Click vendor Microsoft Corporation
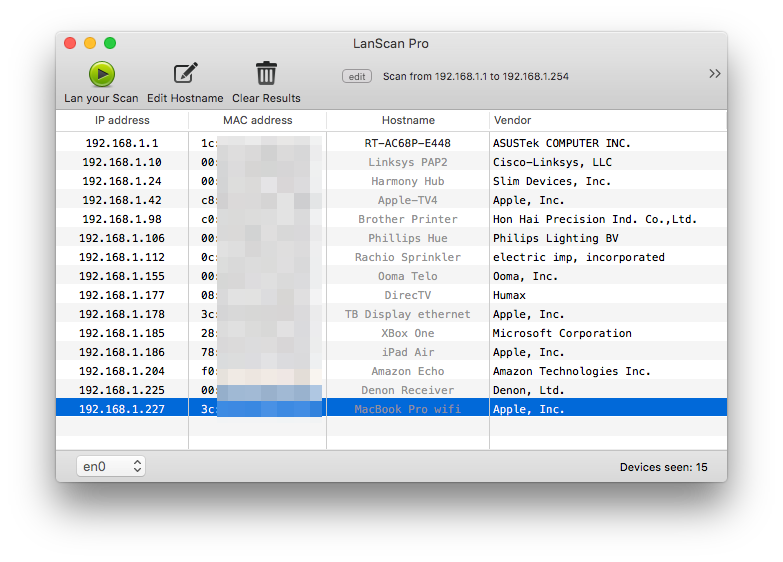 tap(562, 333)
